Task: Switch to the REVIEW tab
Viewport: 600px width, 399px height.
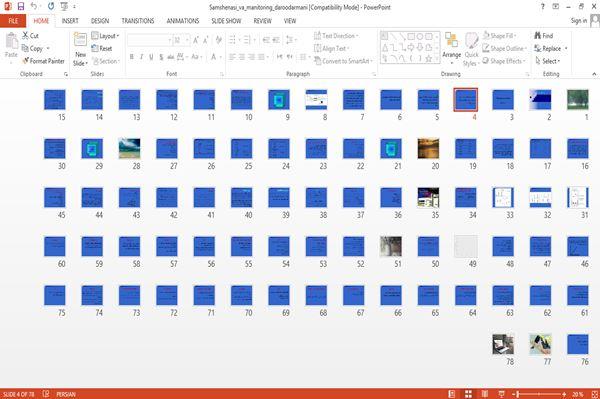Action: coord(262,21)
